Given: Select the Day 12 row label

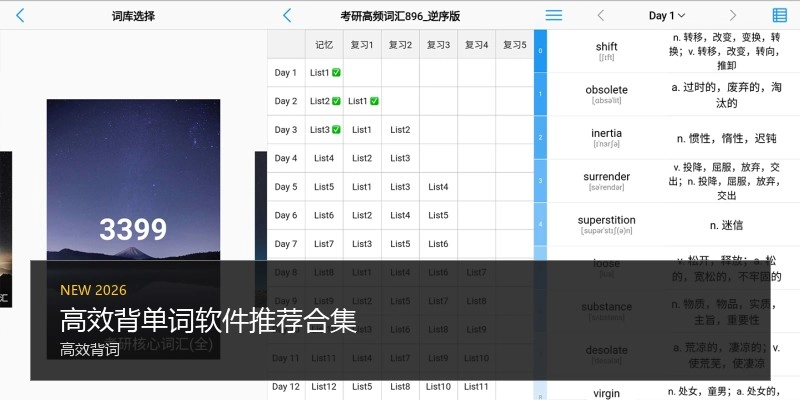Looking at the screenshot, I should [286, 387].
